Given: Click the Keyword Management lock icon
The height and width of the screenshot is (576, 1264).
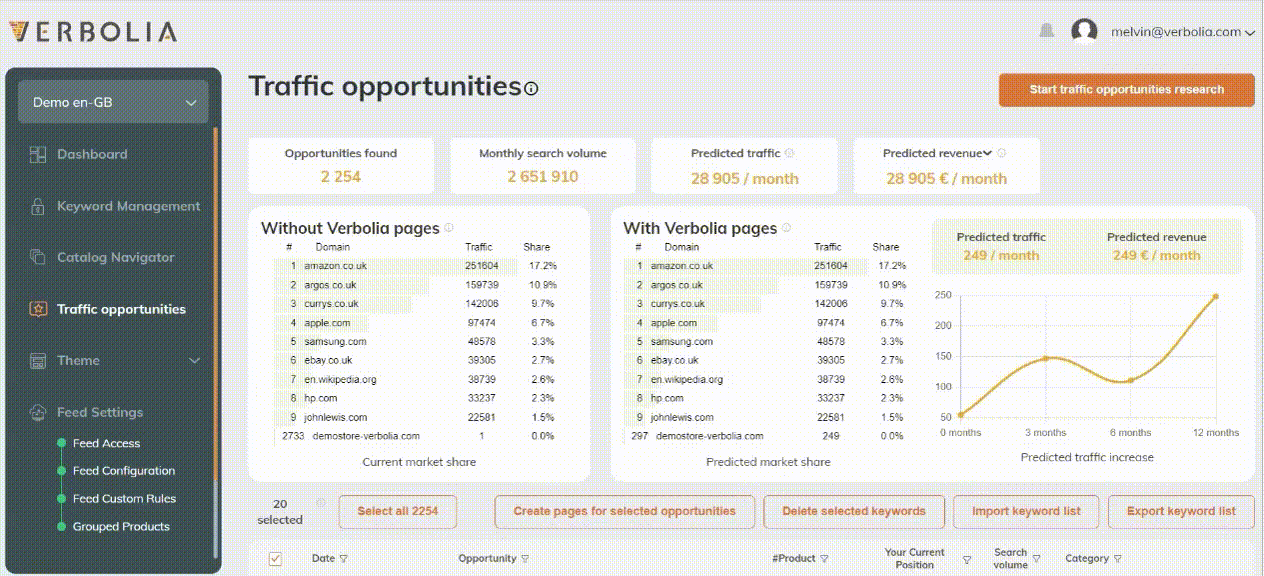Looking at the screenshot, I should (38, 207).
